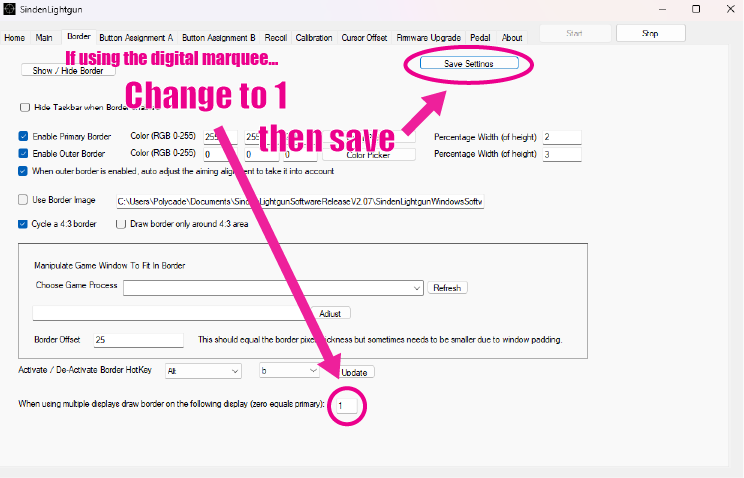The image size is (744, 478).
Task: Open the Alt hotkey modifier dropdown
Action: pos(203,371)
